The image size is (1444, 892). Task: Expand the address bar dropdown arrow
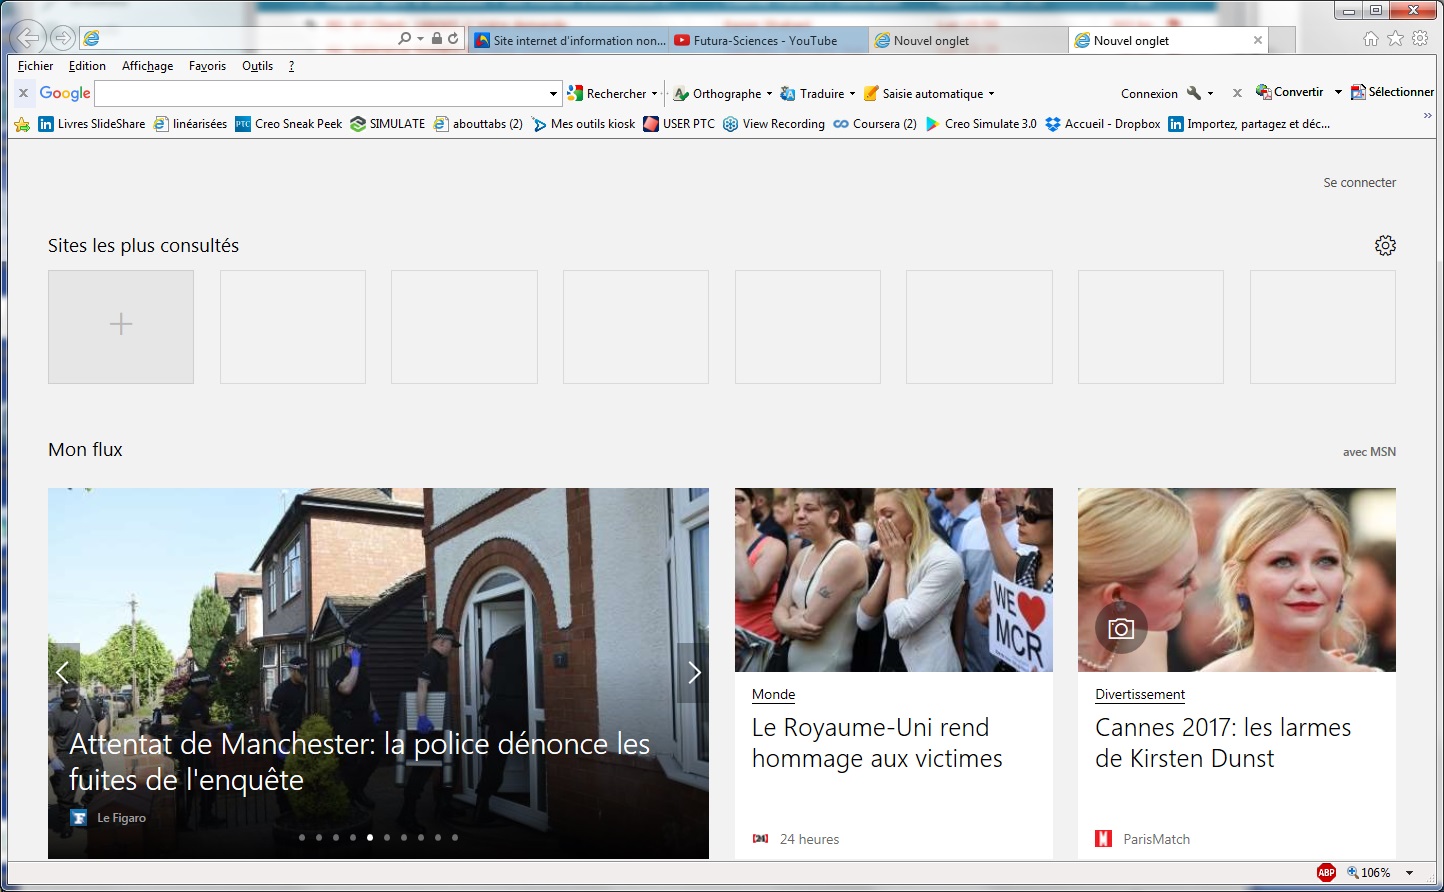pos(421,39)
